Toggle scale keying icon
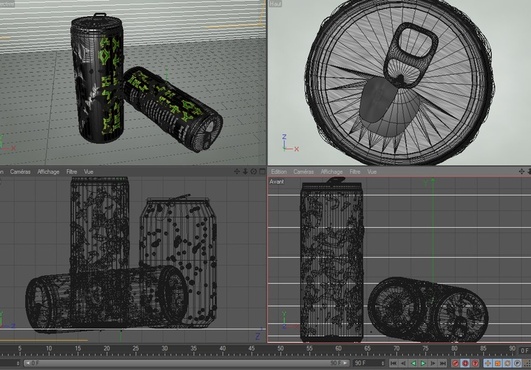The height and width of the screenshot is (370, 531). 497,363
